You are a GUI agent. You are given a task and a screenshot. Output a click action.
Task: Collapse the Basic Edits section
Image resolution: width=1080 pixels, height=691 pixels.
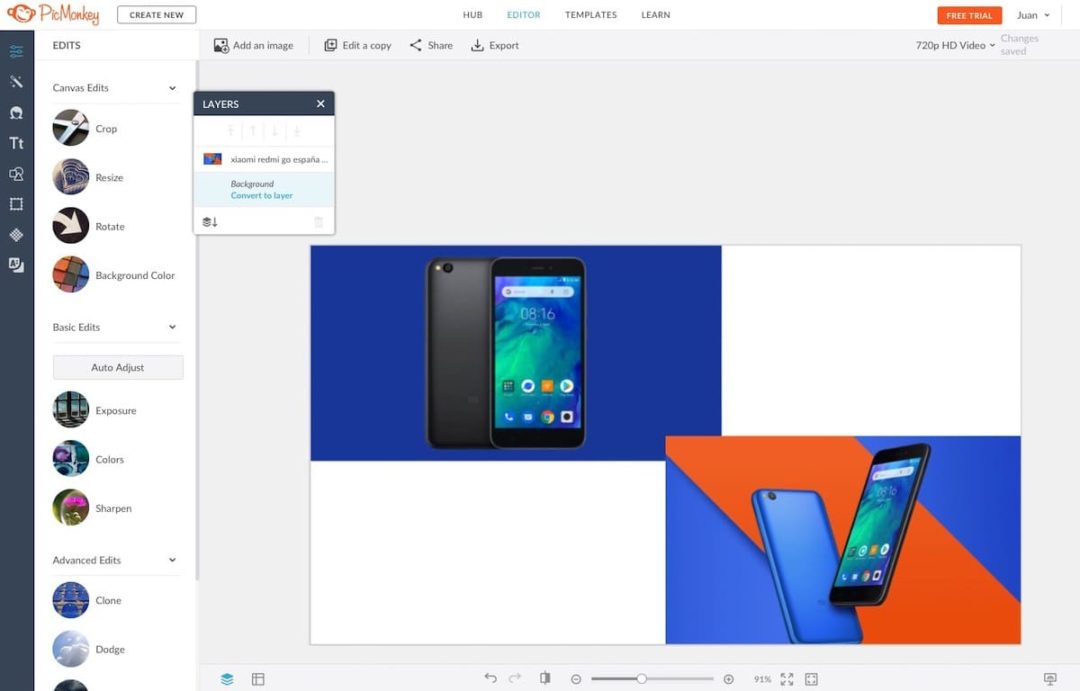click(172, 327)
